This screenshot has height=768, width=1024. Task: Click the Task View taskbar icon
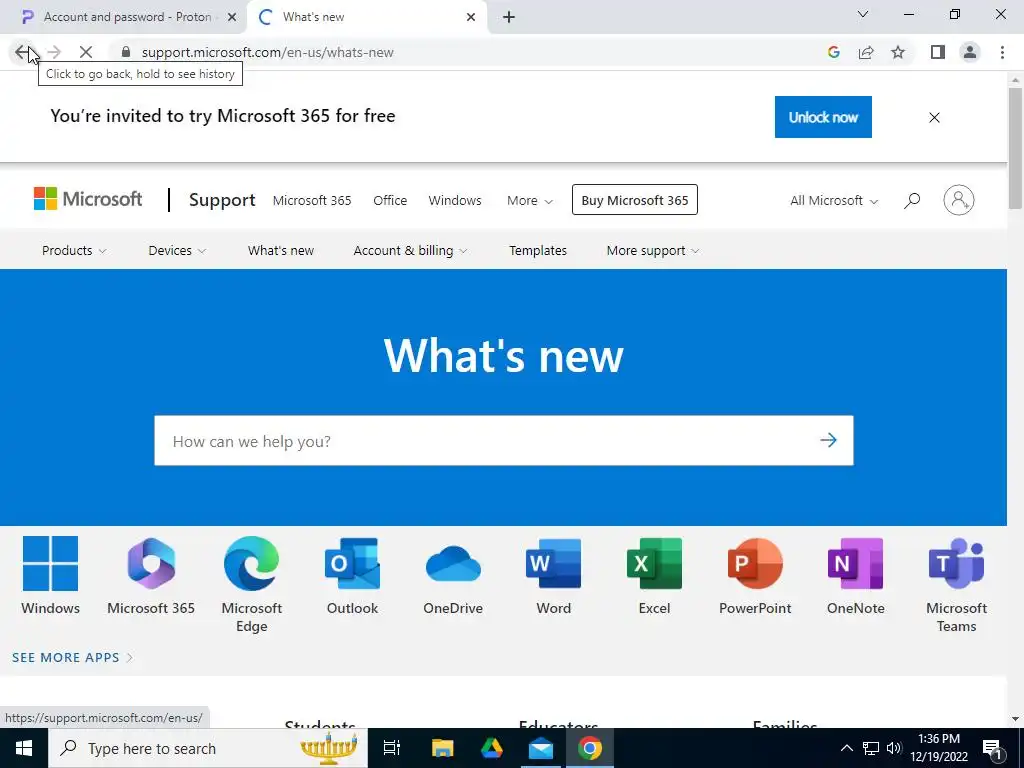click(x=392, y=748)
